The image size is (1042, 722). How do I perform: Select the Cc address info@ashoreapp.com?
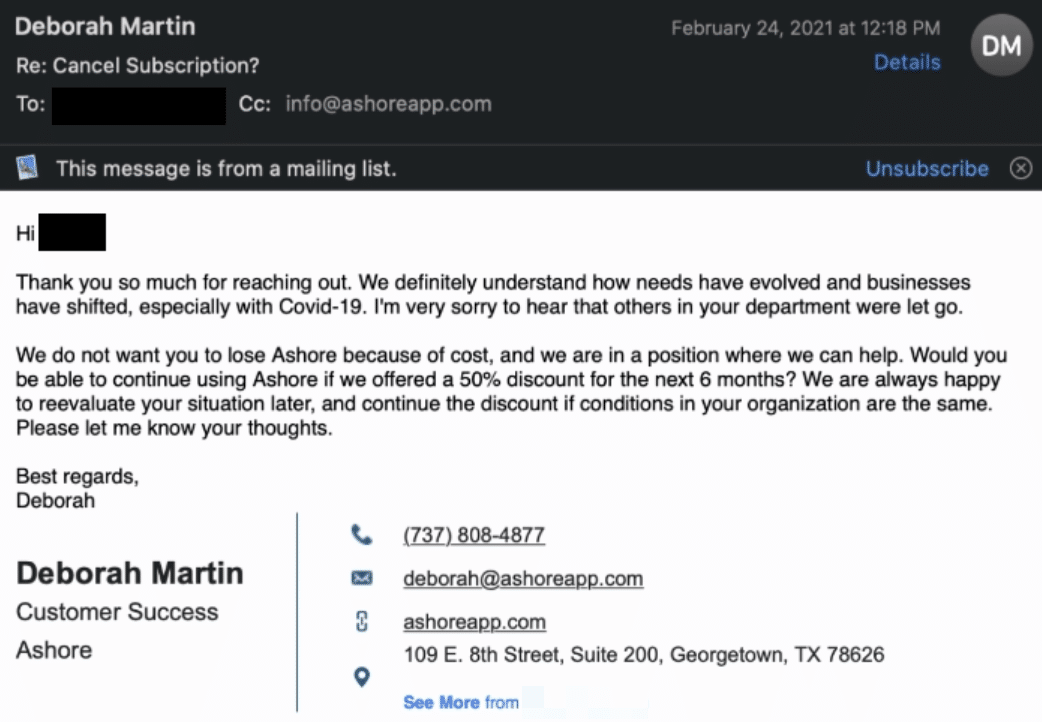tap(389, 104)
